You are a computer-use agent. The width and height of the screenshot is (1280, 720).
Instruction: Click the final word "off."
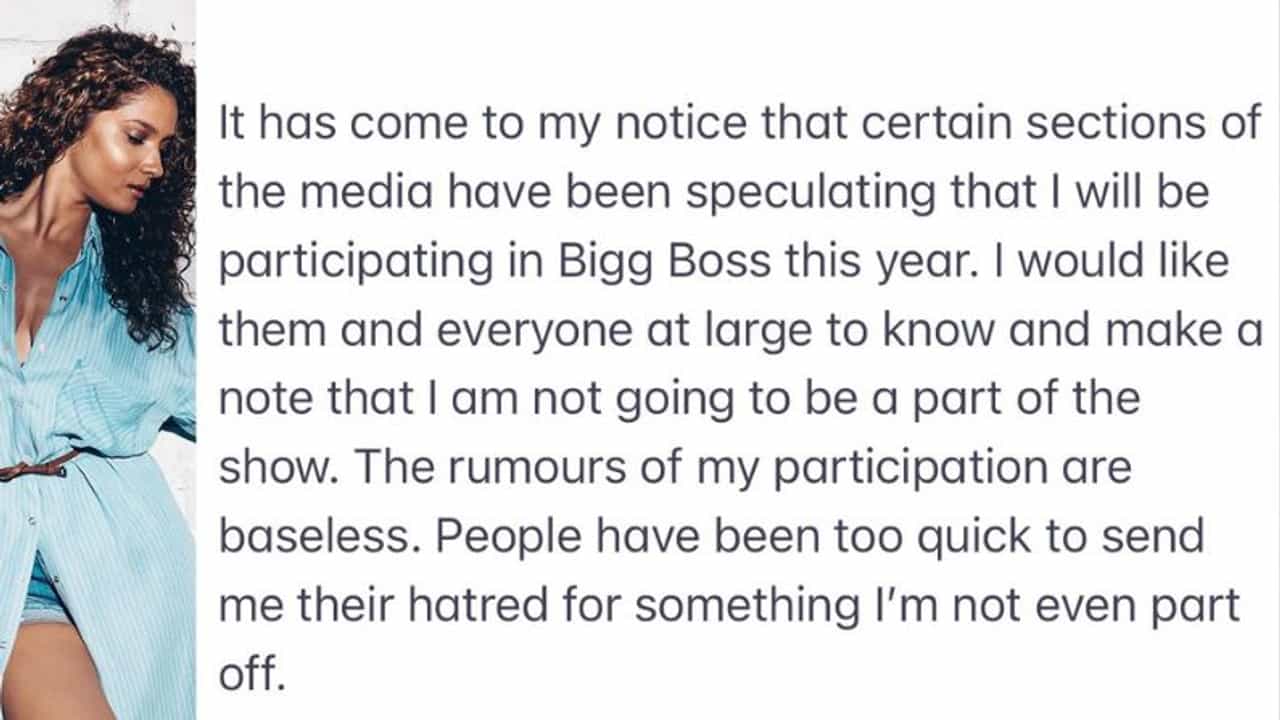click(x=252, y=675)
